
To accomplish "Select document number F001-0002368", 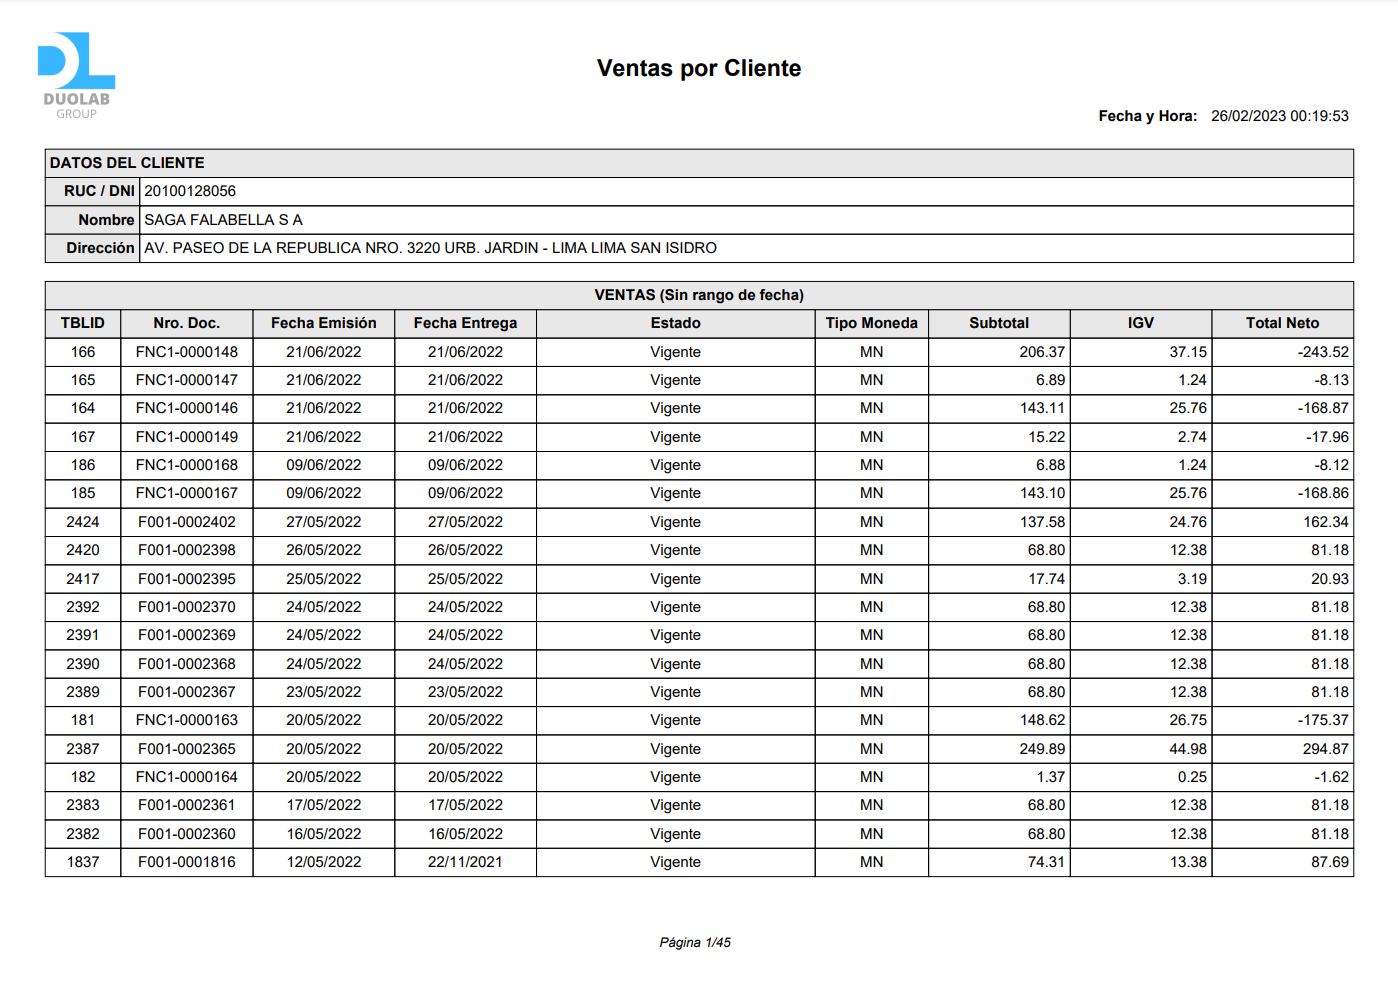I will [x=187, y=664].
